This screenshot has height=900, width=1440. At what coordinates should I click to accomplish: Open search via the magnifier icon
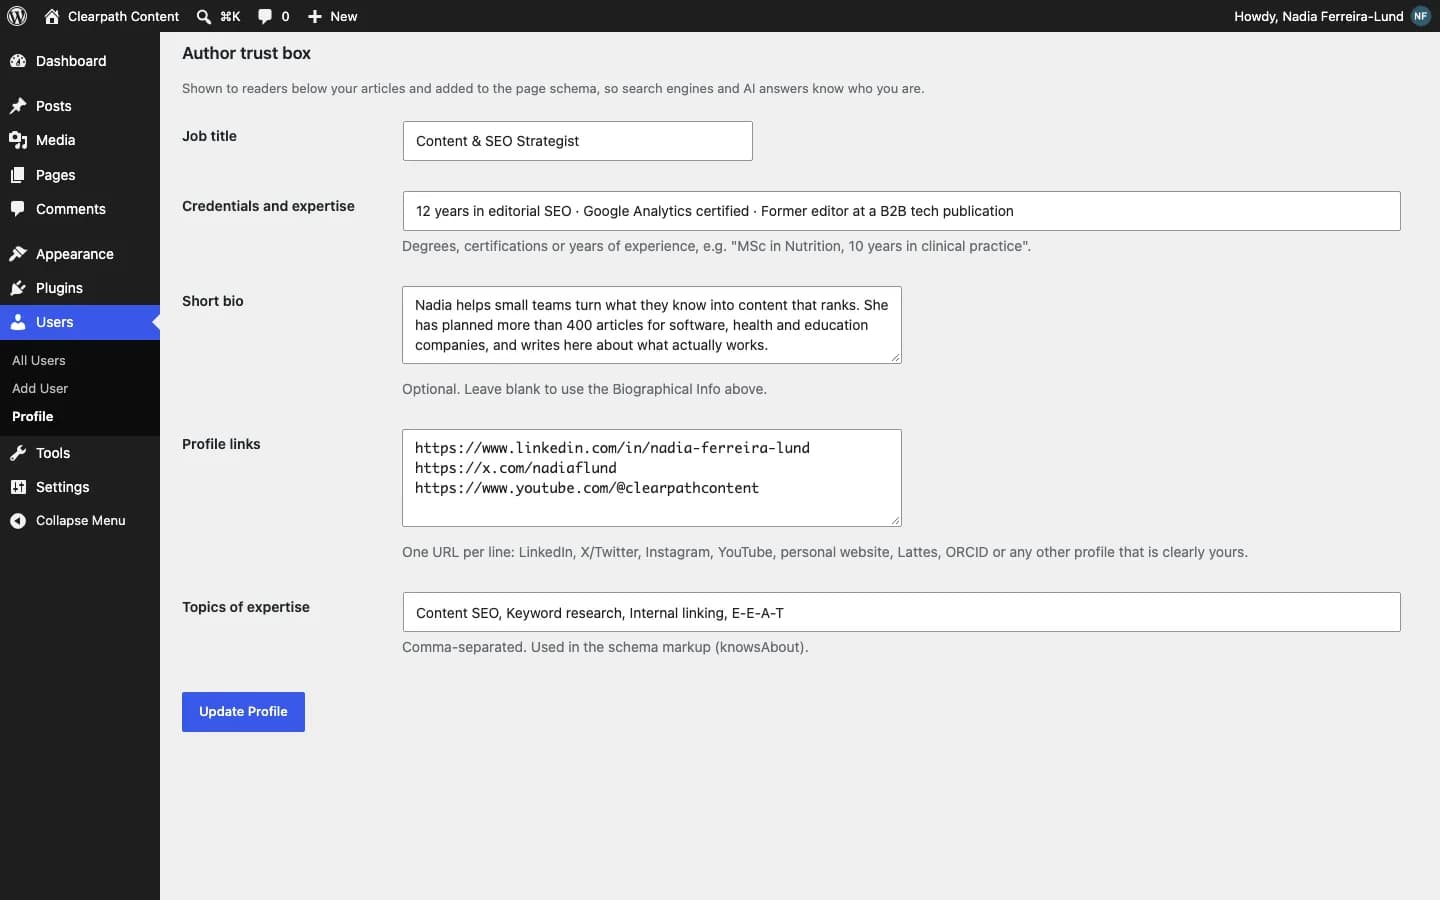tap(204, 16)
